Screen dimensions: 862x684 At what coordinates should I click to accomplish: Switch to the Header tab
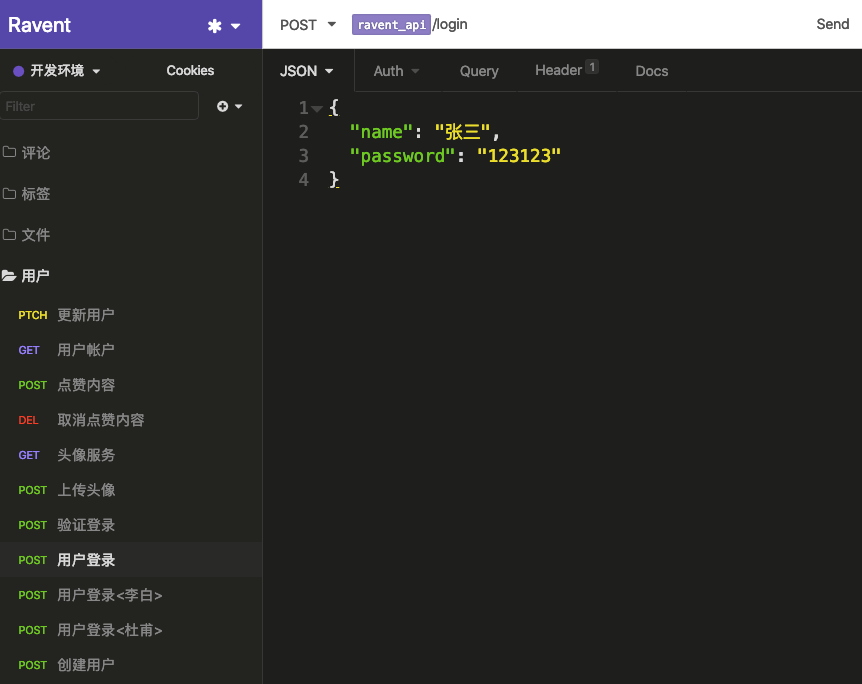click(x=566, y=70)
